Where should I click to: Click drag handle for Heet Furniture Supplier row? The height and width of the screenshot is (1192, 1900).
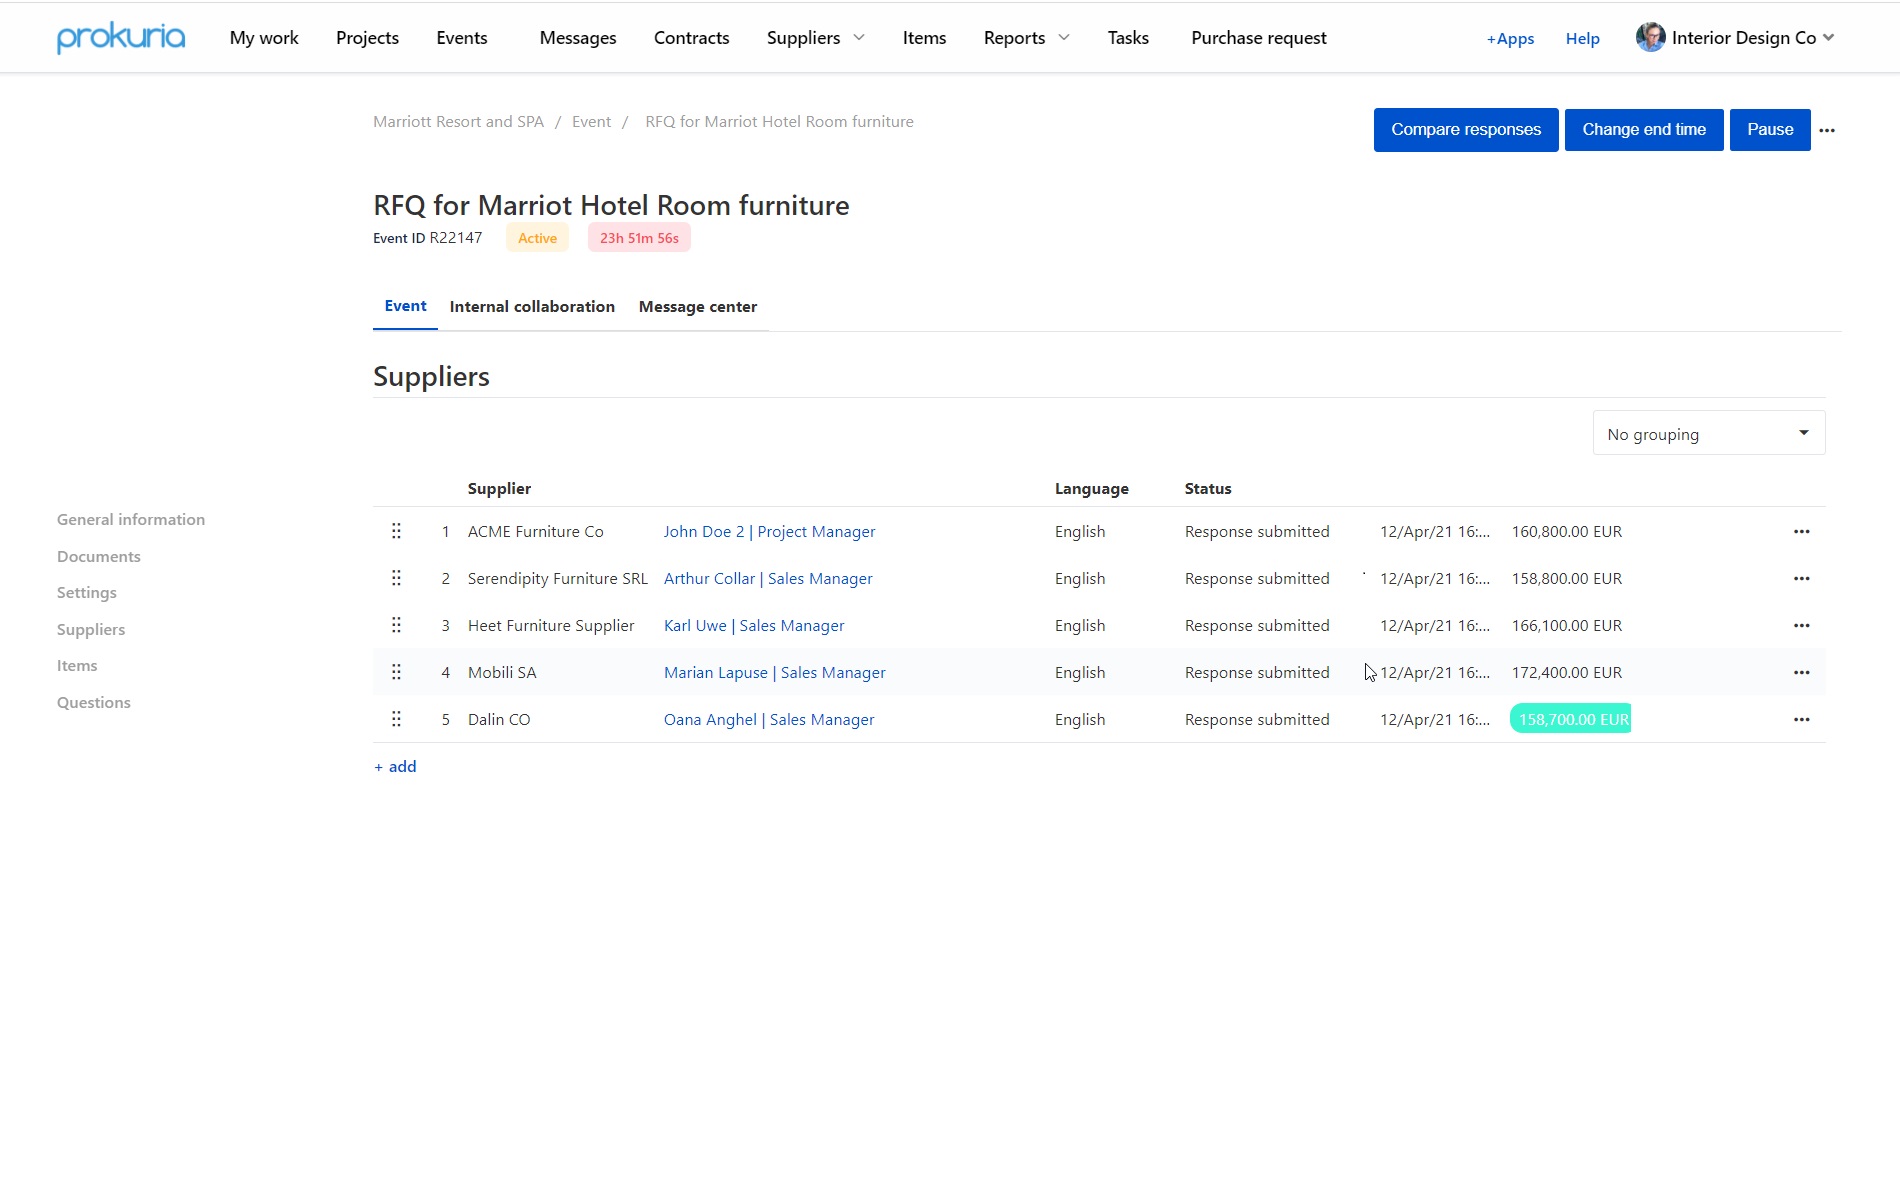click(396, 625)
